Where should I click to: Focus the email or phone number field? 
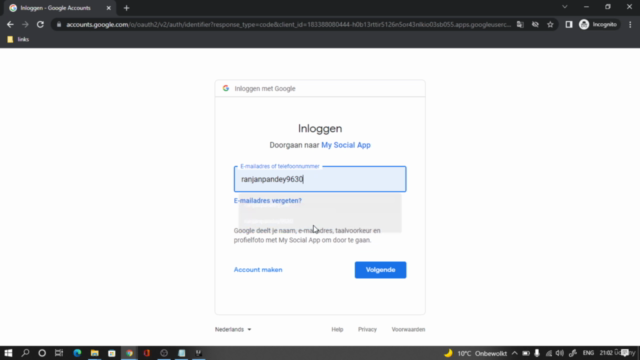[320, 179]
